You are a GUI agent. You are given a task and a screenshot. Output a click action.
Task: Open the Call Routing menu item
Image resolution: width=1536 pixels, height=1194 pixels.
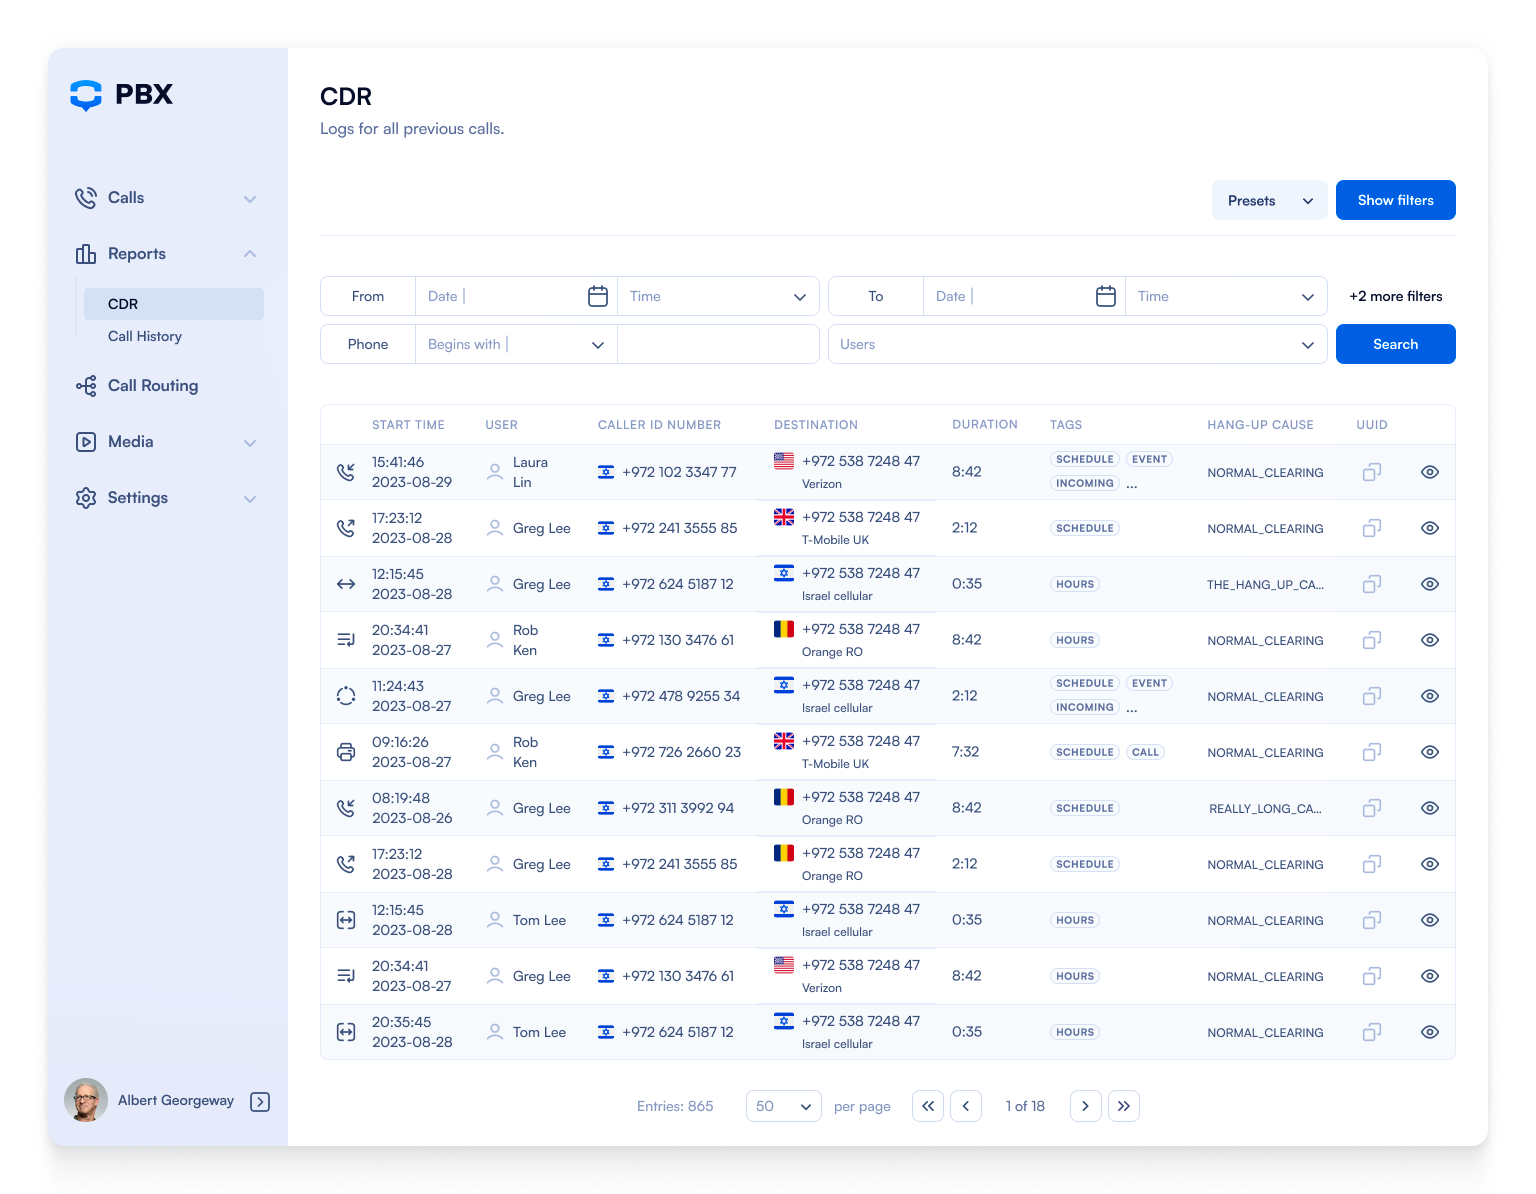[x=153, y=386]
